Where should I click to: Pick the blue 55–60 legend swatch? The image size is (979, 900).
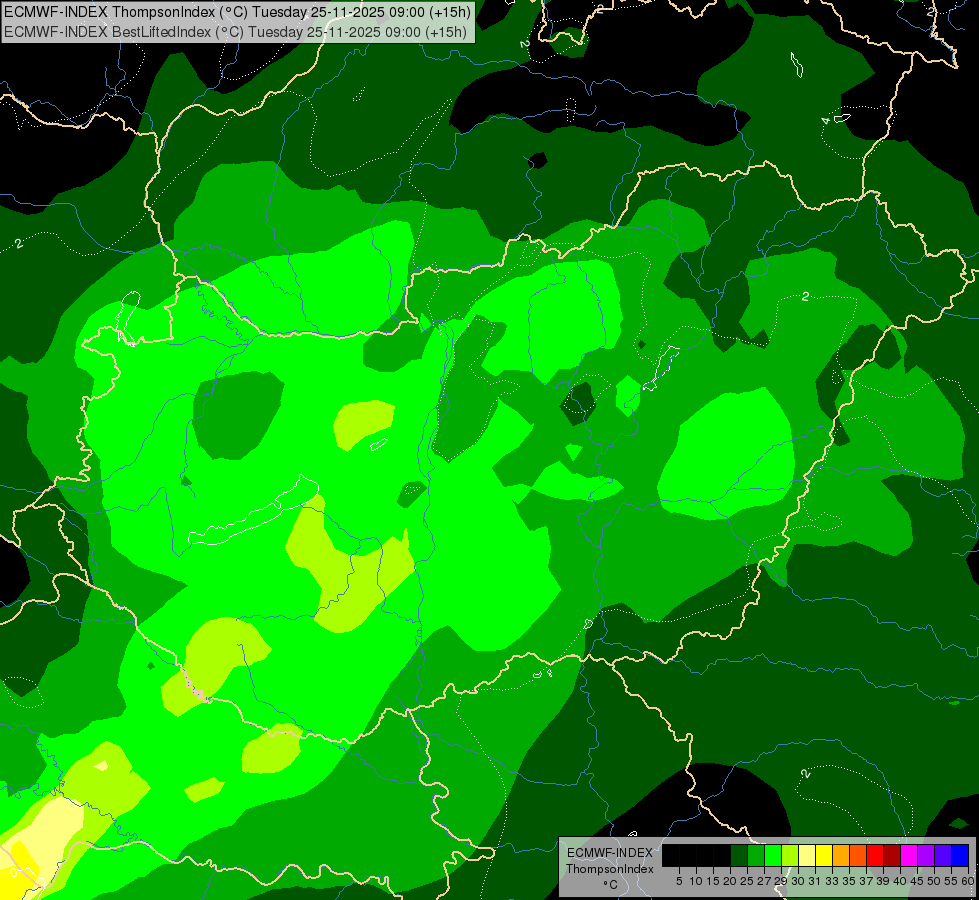click(960, 855)
